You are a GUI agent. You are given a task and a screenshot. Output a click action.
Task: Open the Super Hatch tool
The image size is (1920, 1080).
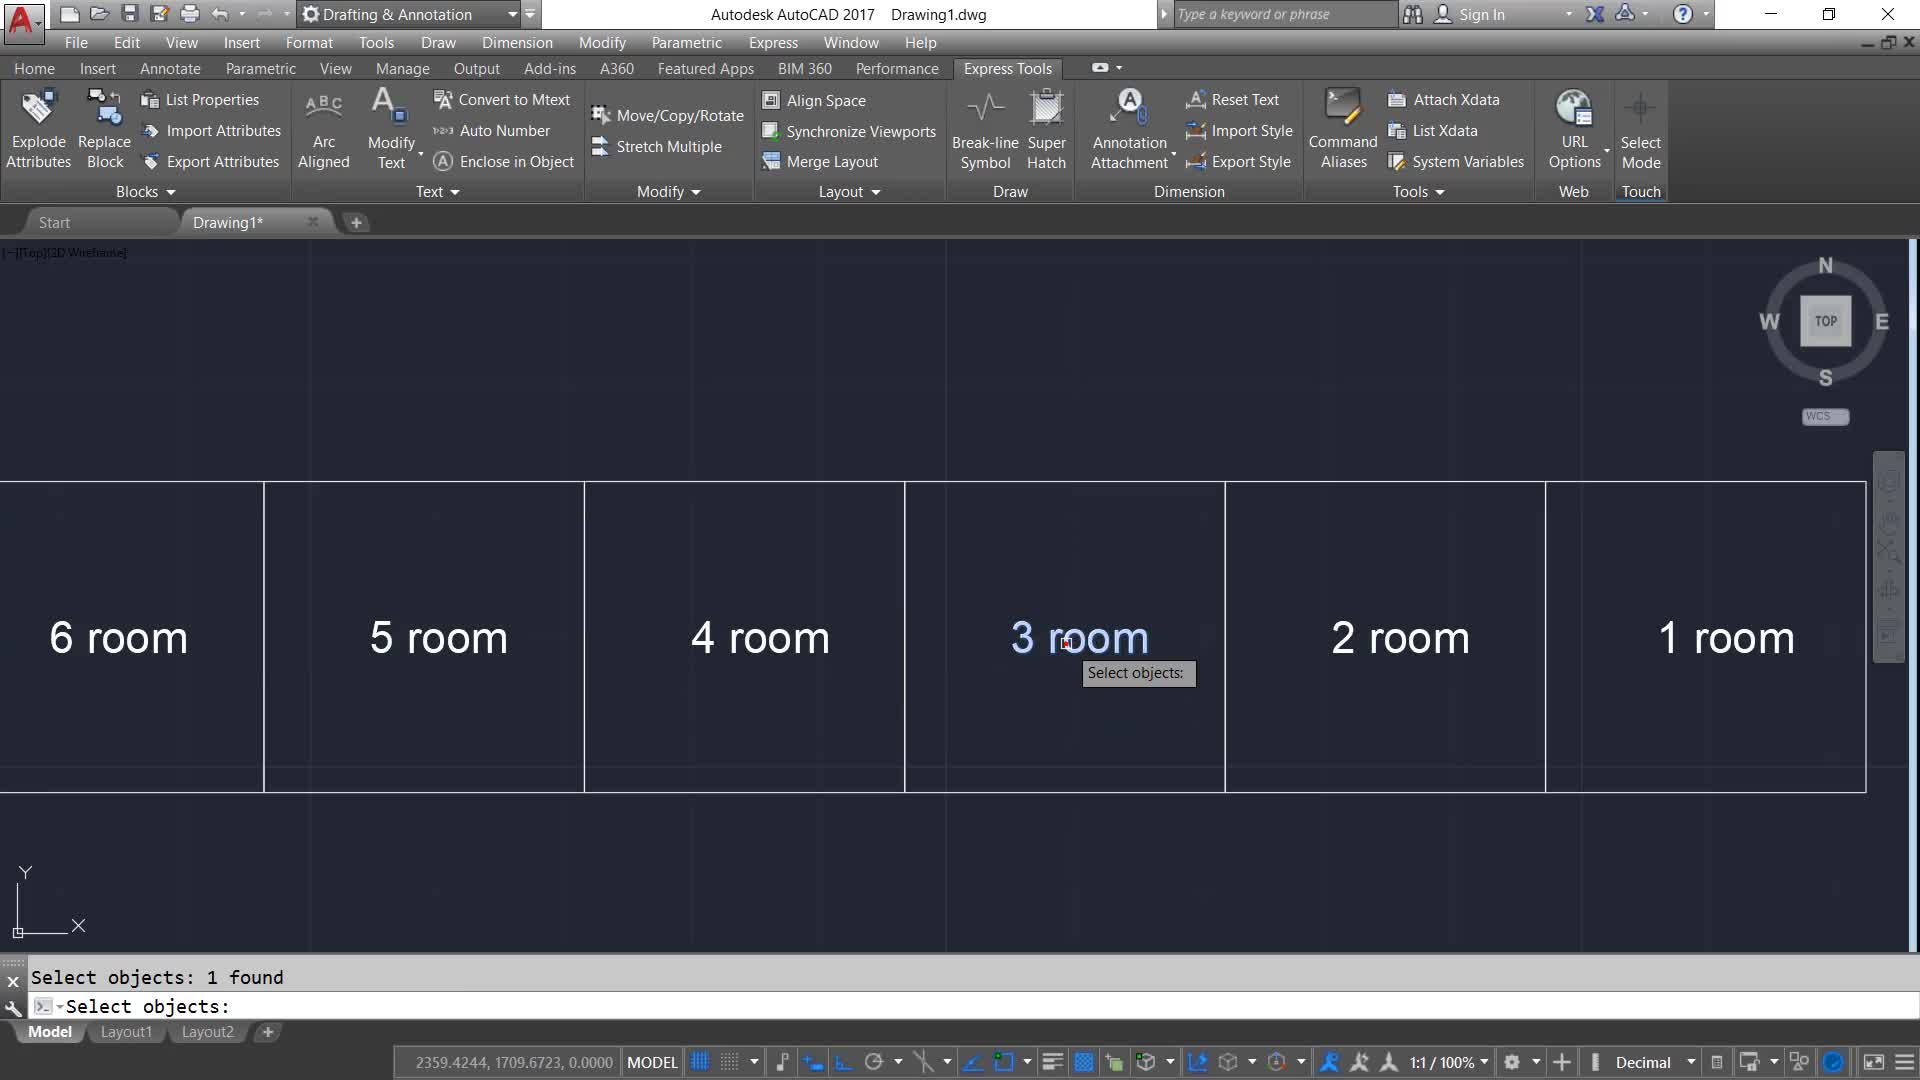click(1046, 130)
